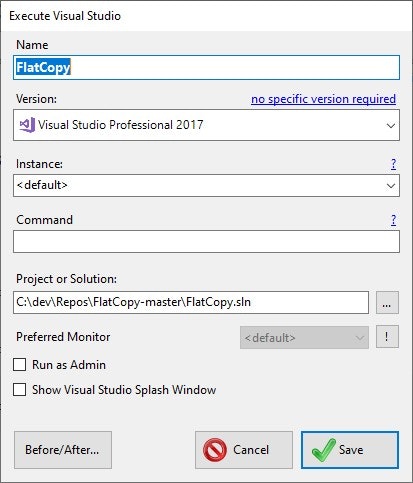Open the Command help question mark
Viewport: 413px width, 483px height.
pyautogui.click(x=394, y=220)
